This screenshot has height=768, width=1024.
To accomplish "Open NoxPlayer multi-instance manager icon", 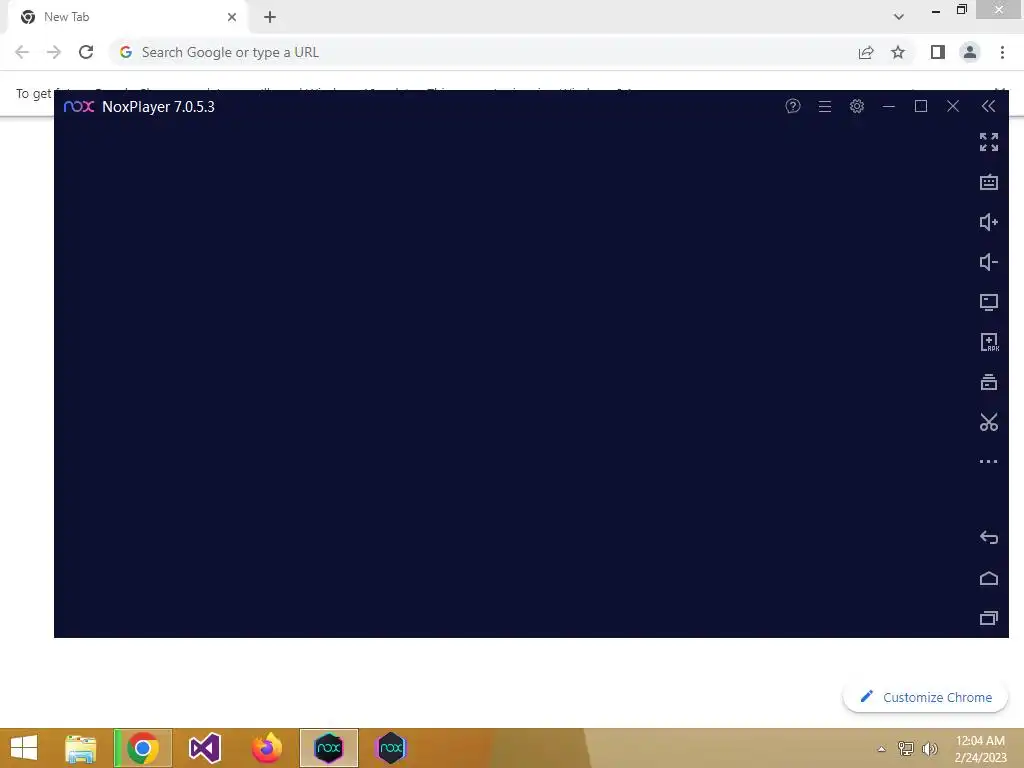I will [989, 382].
